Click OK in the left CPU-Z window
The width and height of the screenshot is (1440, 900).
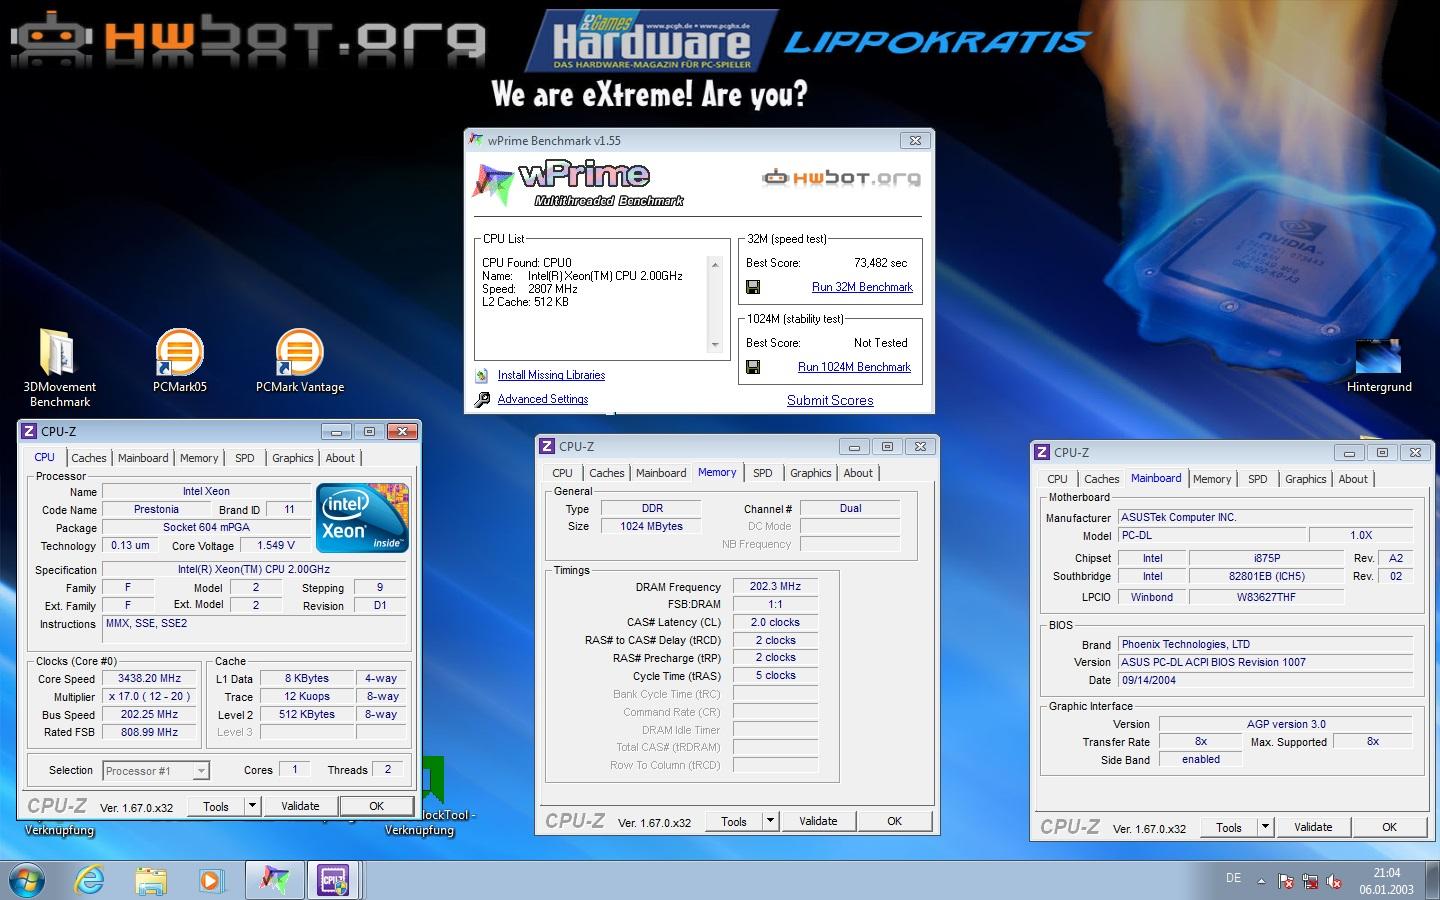click(376, 806)
